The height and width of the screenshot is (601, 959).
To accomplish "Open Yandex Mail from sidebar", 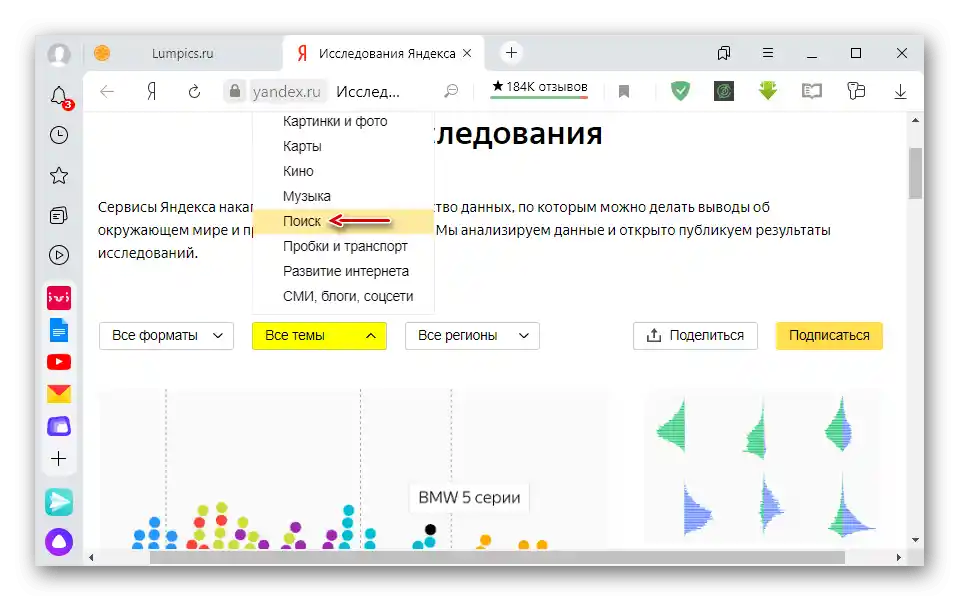I will (x=59, y=394).
